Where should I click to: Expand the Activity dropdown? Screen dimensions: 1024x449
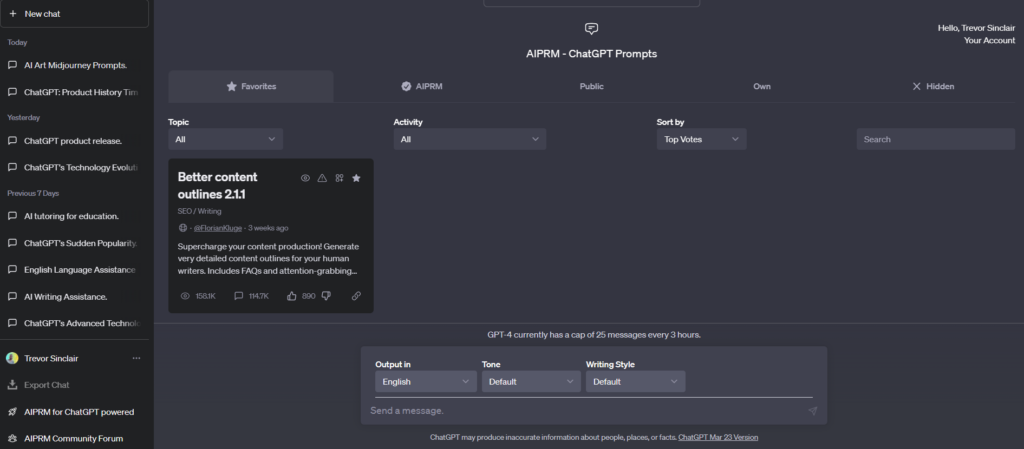click(x=469, y=140)
